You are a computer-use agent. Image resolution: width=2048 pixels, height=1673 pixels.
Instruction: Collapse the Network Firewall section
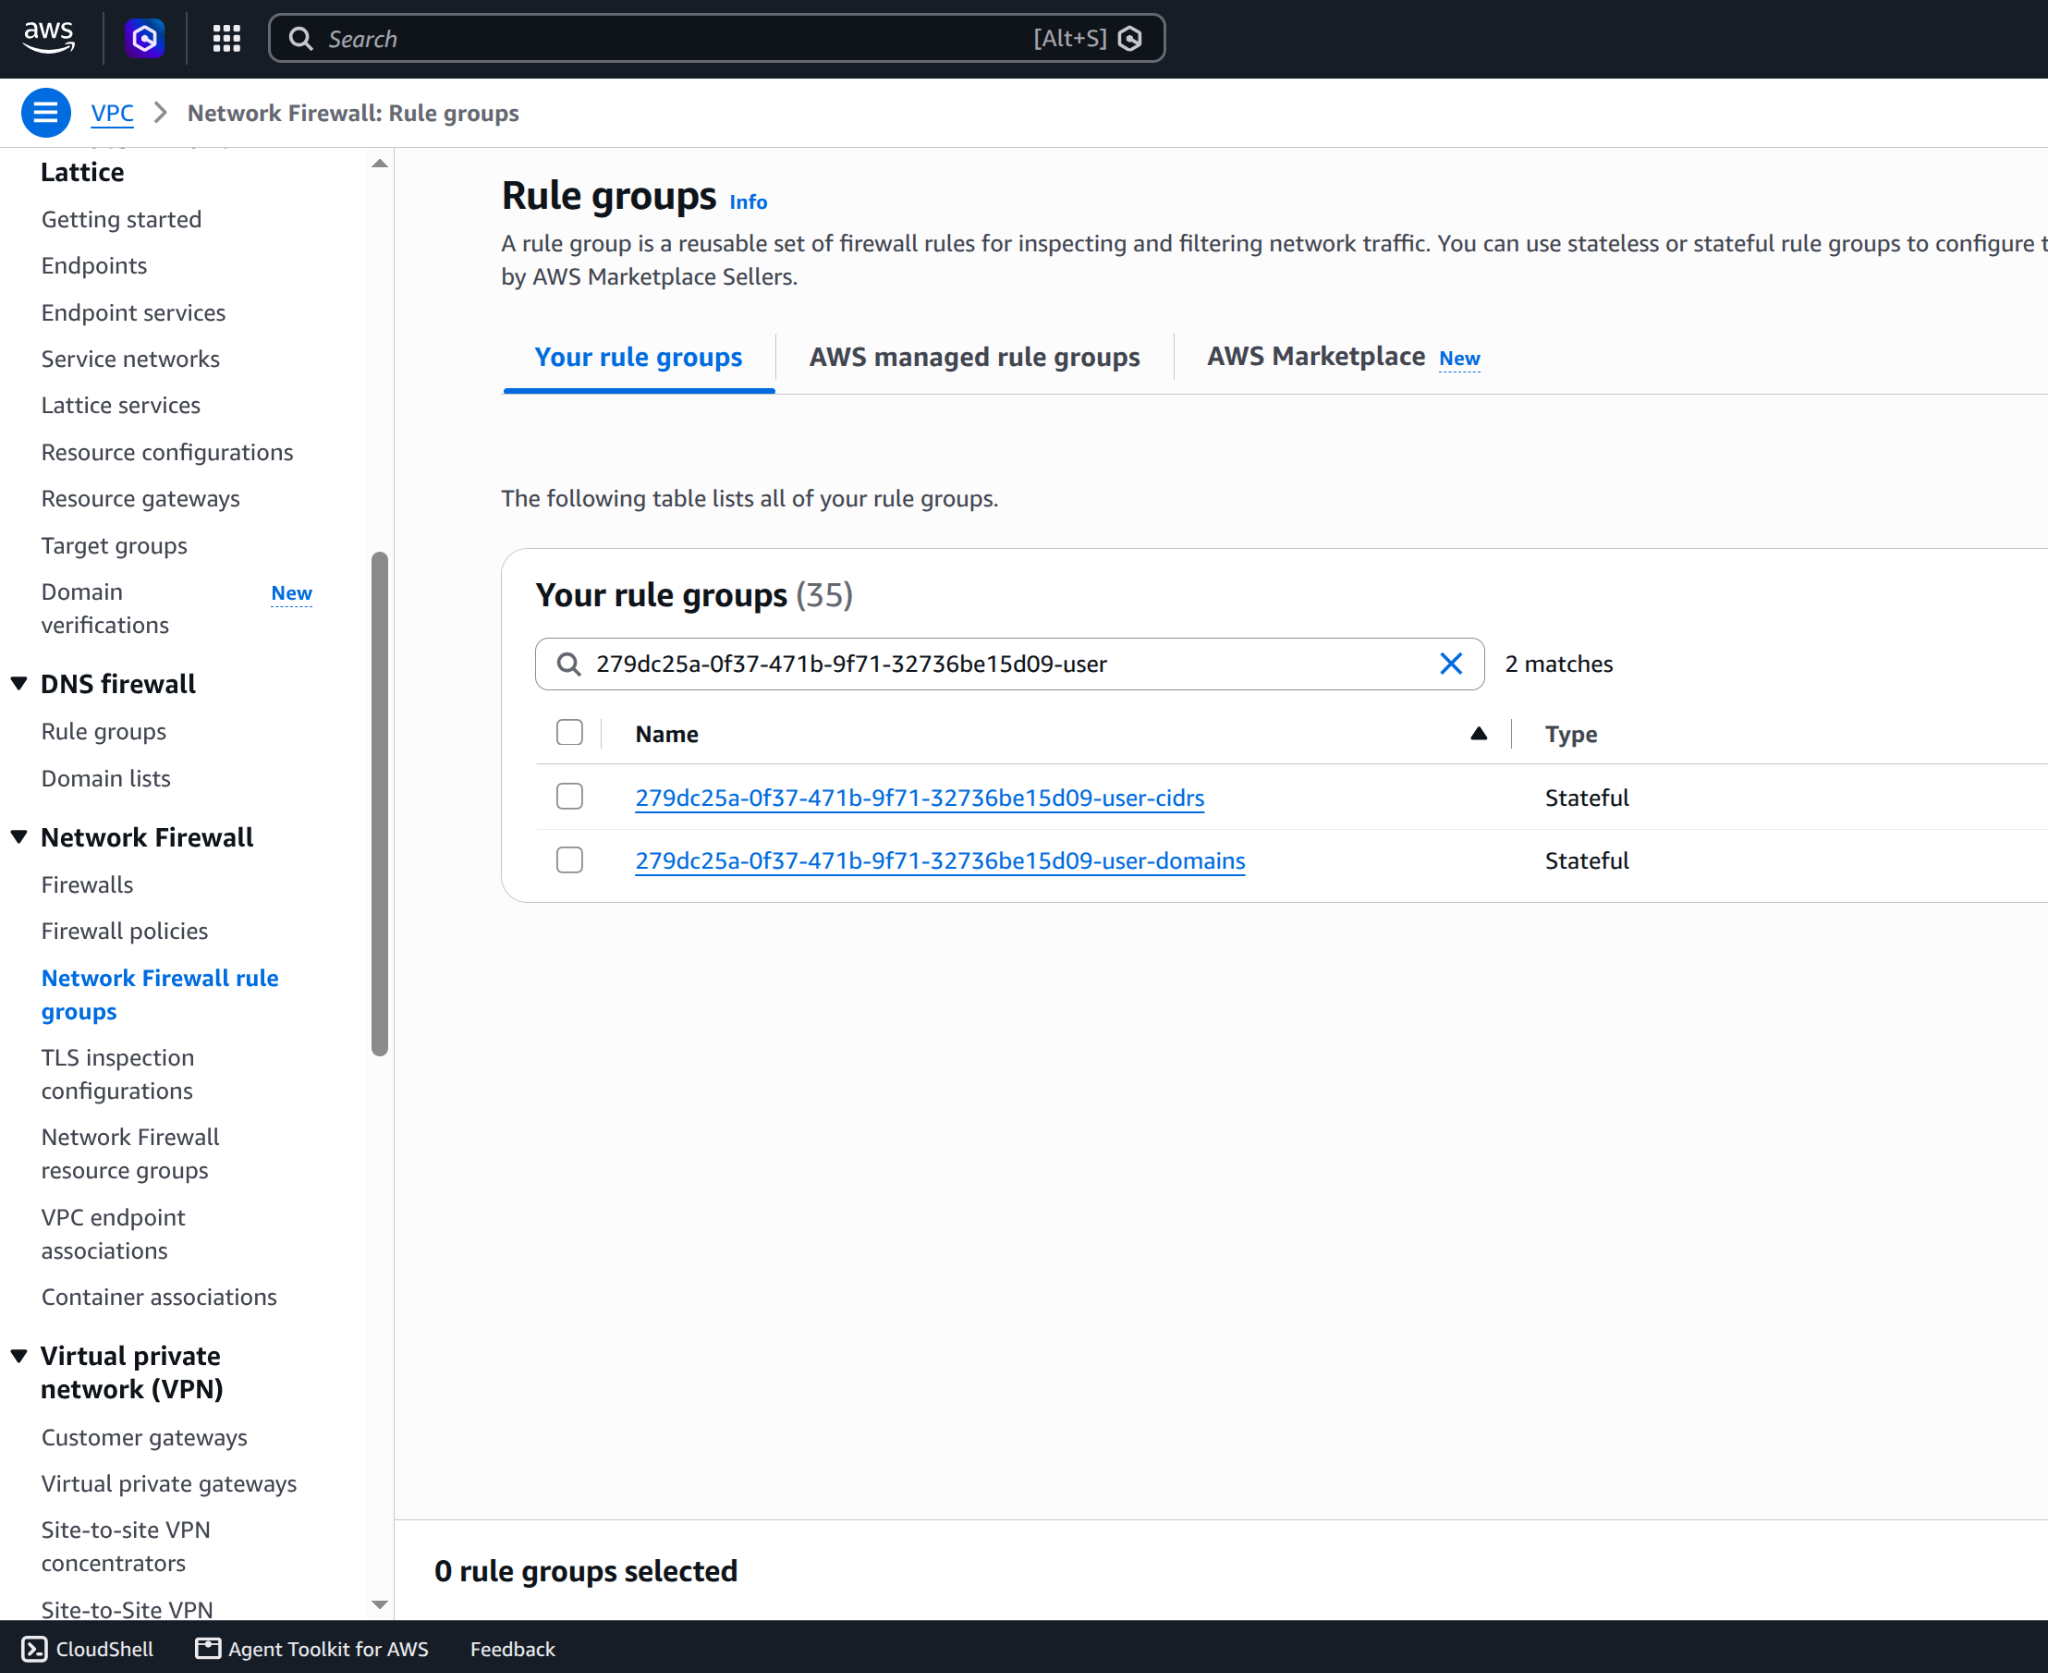19,837
